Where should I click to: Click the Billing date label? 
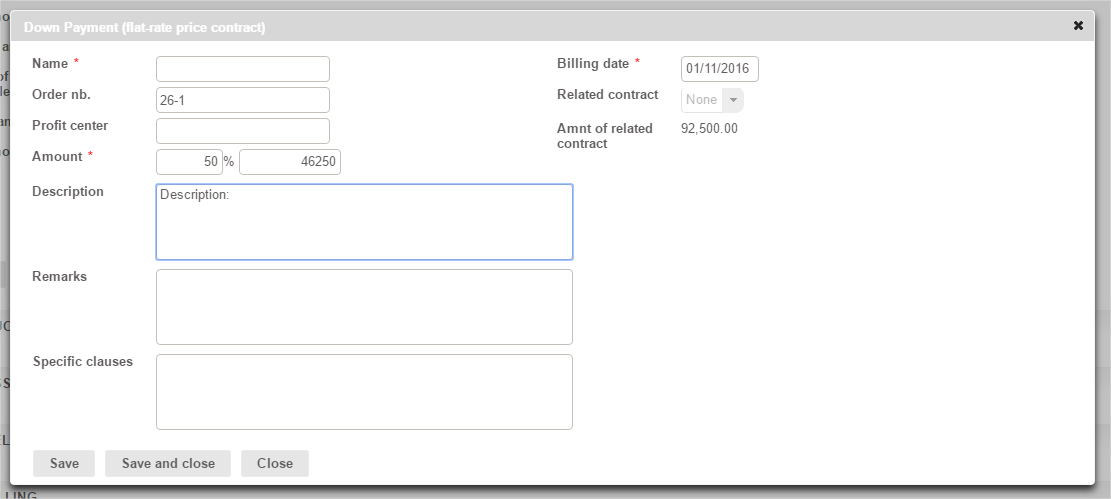point(593,64)
